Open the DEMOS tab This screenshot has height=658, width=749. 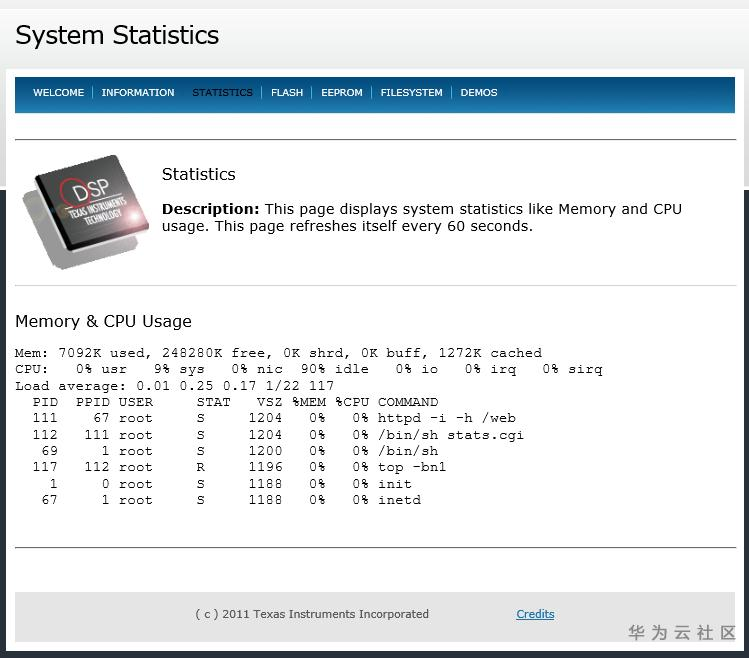(479, 93)
